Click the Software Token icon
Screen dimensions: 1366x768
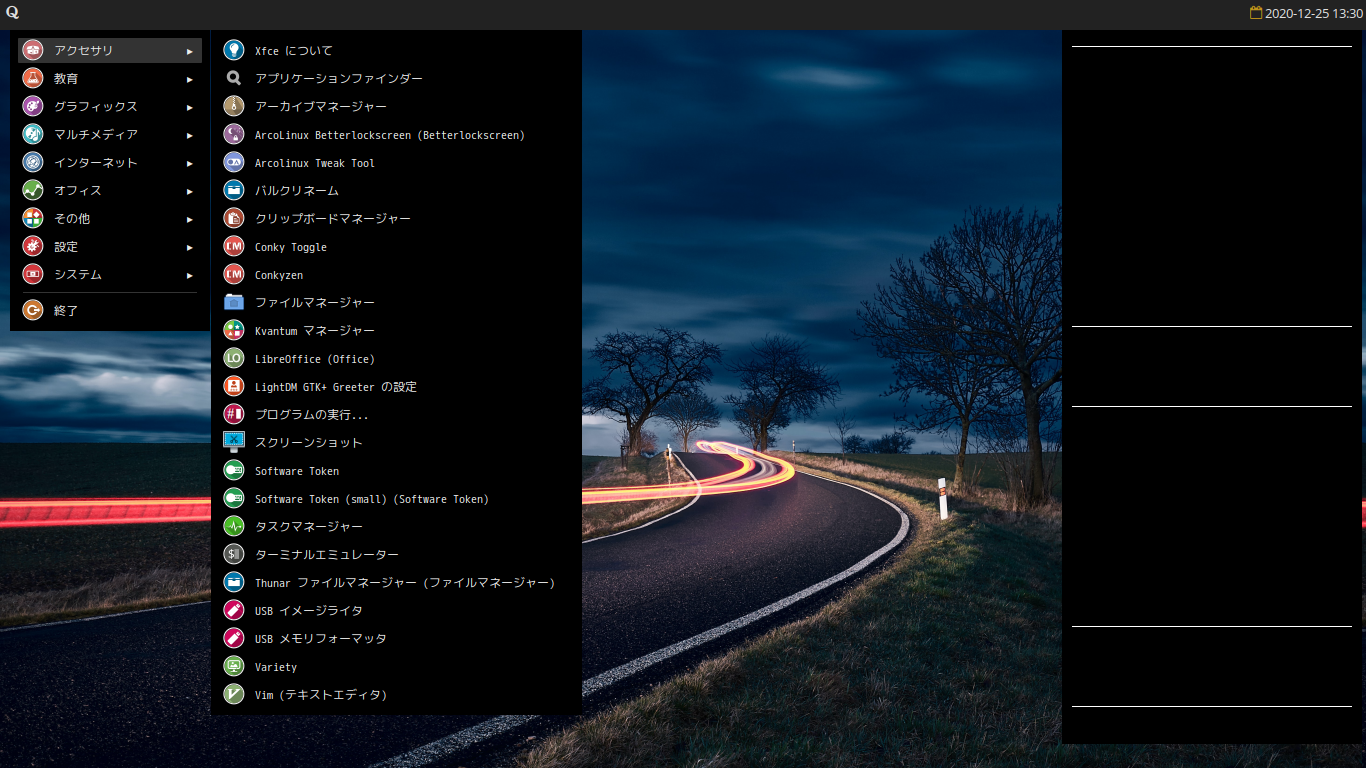point(233,470)
